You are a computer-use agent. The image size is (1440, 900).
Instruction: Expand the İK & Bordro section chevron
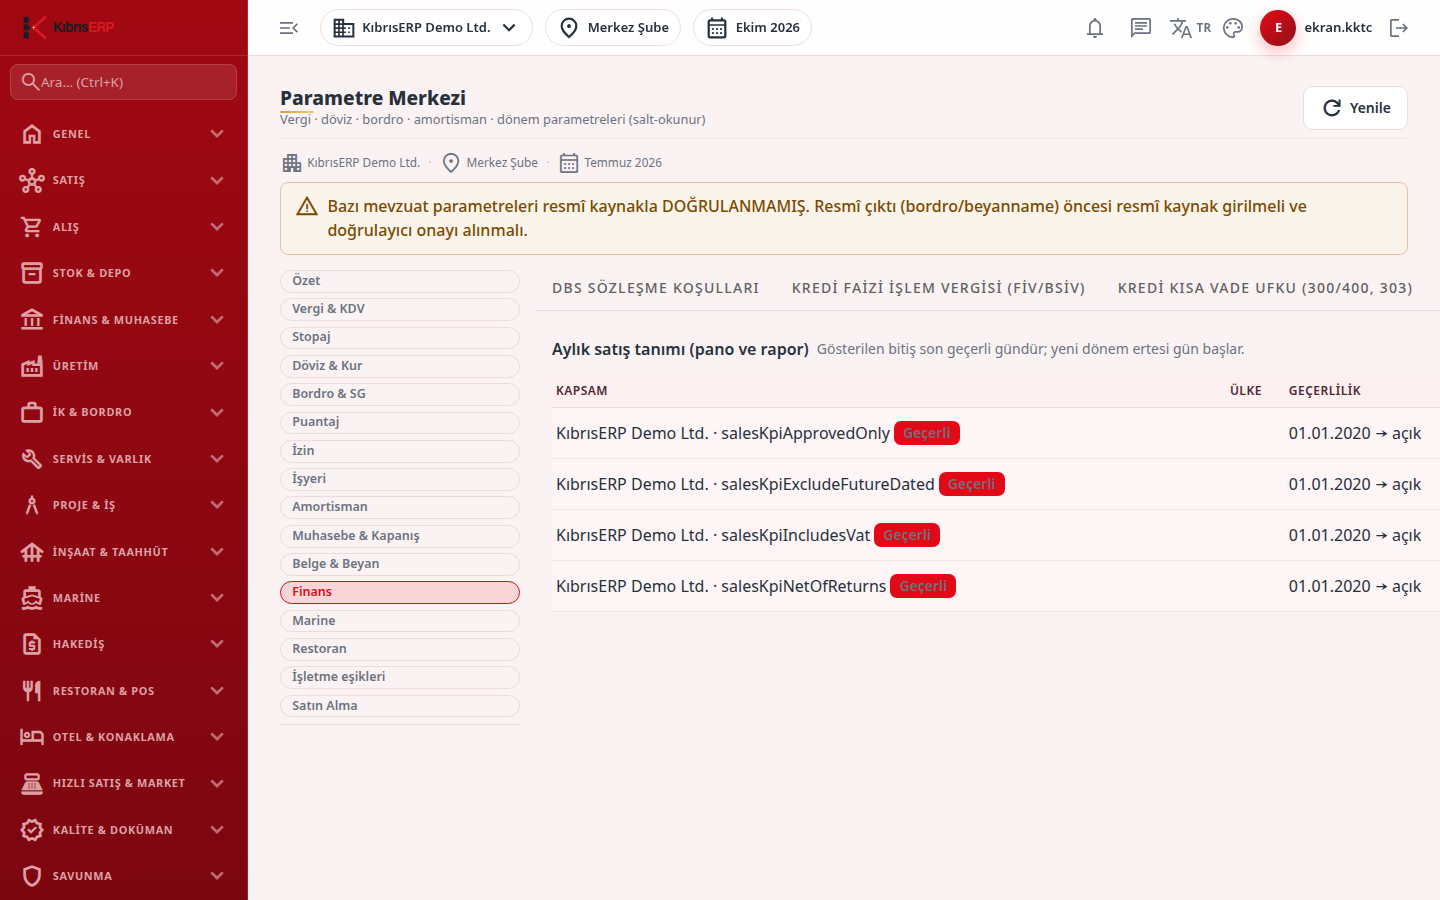point(217,412)
